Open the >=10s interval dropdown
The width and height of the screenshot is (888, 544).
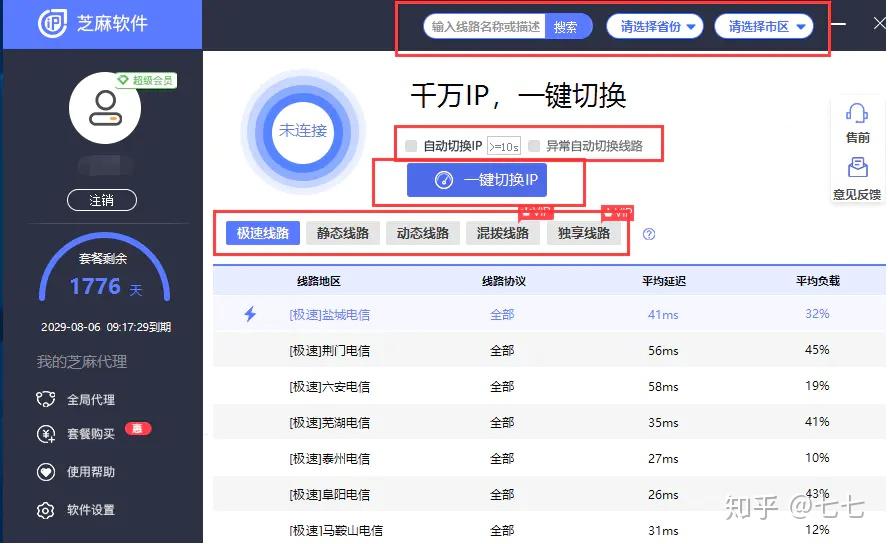click(503, 147)
